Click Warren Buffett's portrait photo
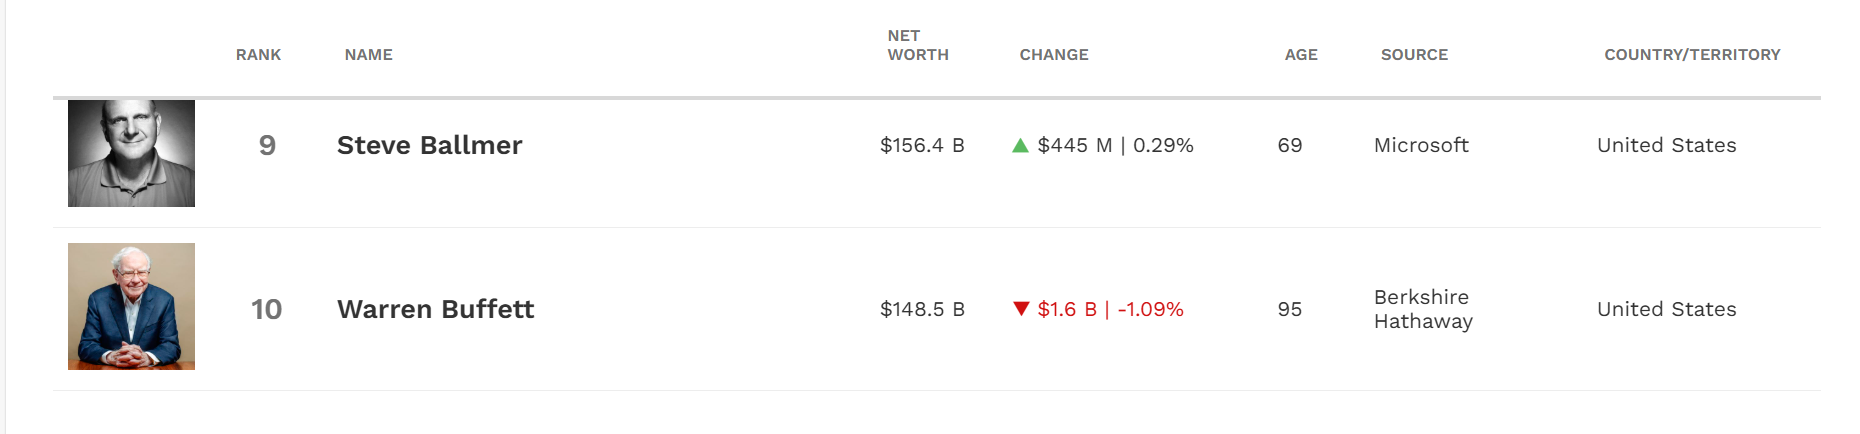The image size is (1860, 434). coord(131,306)
